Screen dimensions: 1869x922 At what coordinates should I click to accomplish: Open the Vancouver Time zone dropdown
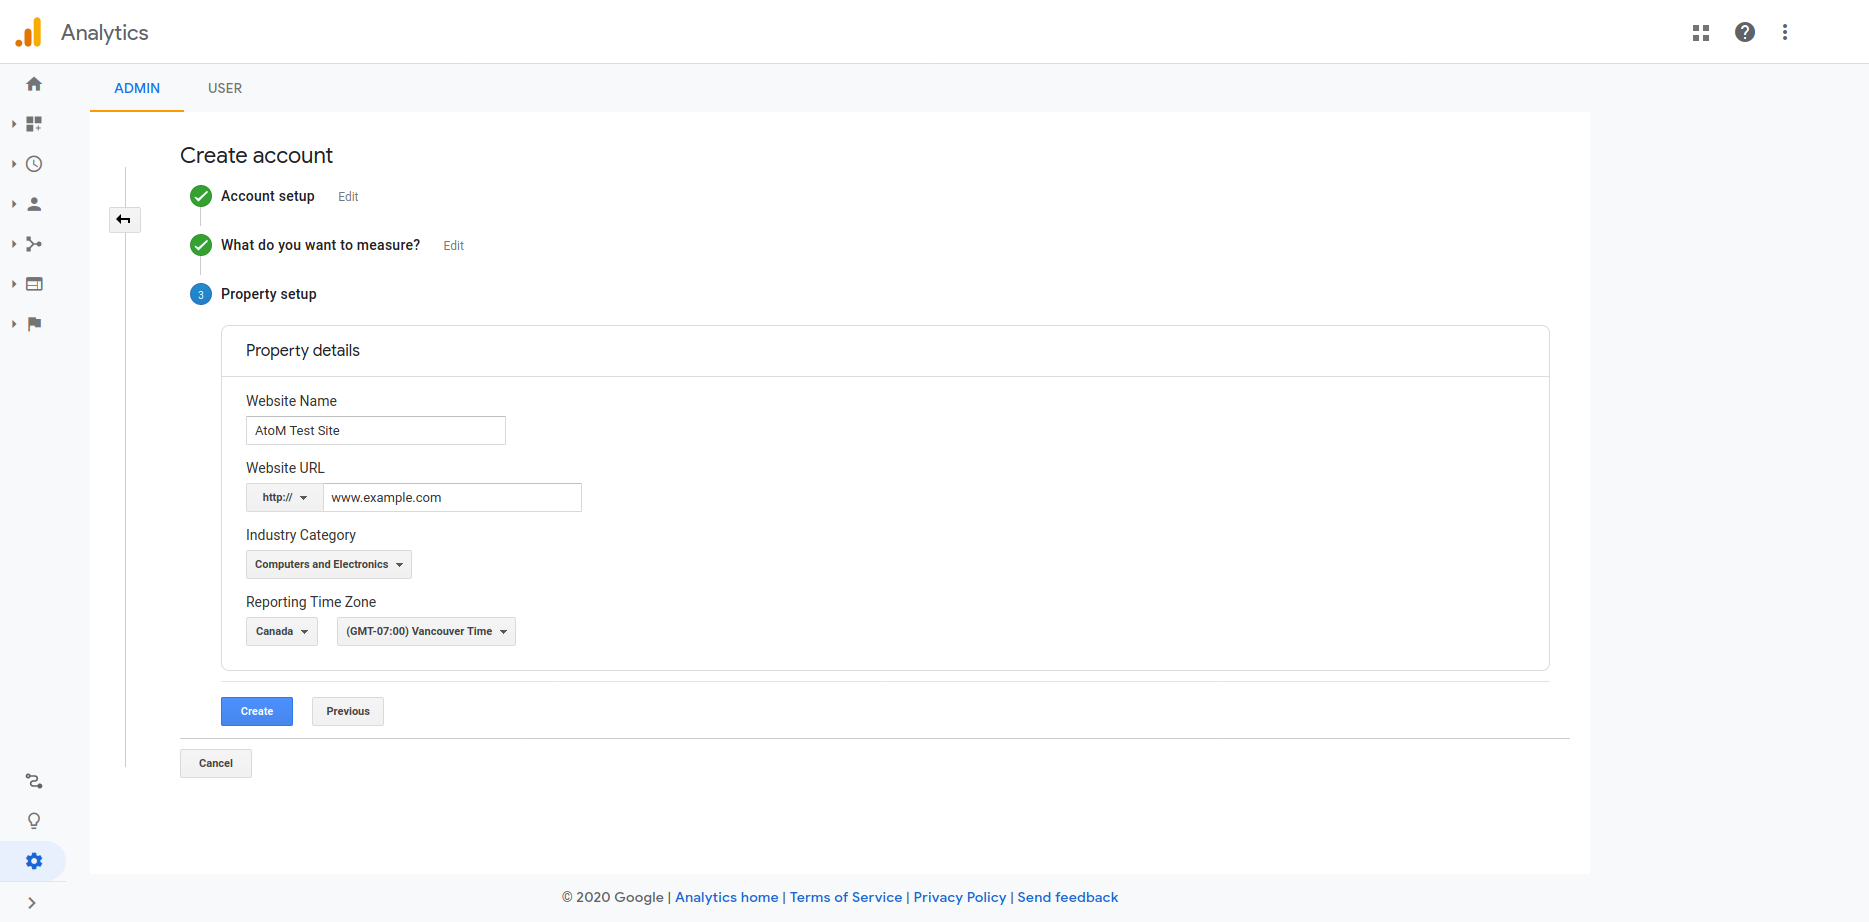click(x=426, y=632)
